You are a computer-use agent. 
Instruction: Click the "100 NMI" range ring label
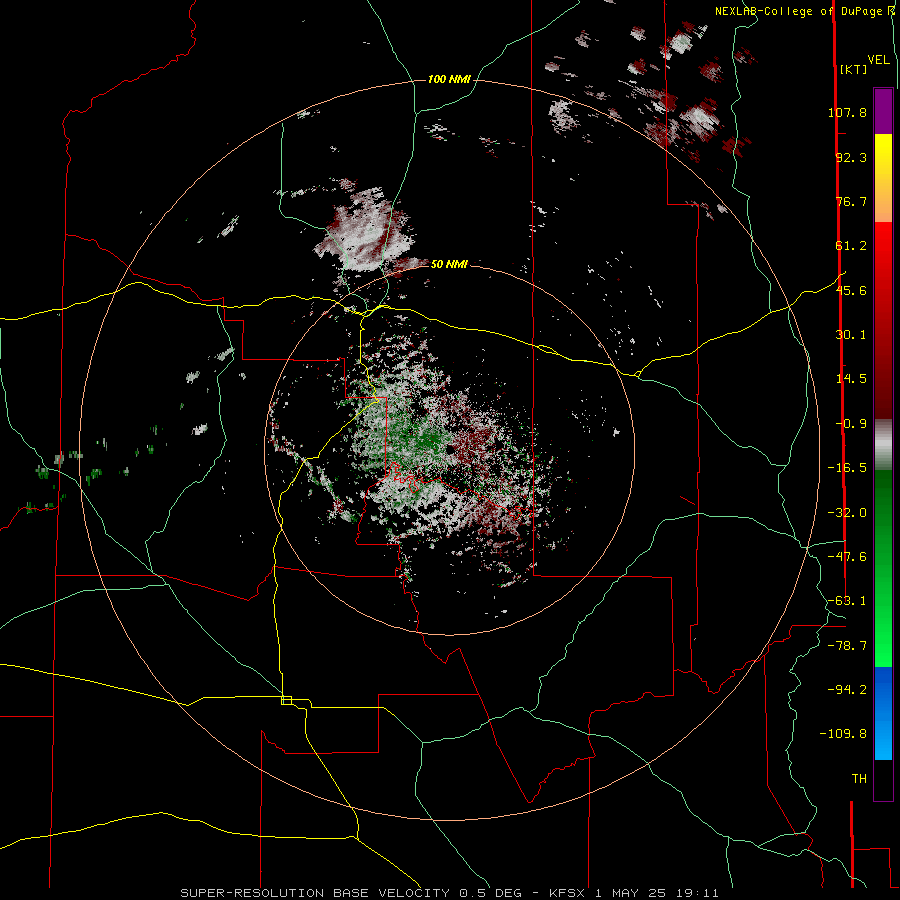point(449,79)
